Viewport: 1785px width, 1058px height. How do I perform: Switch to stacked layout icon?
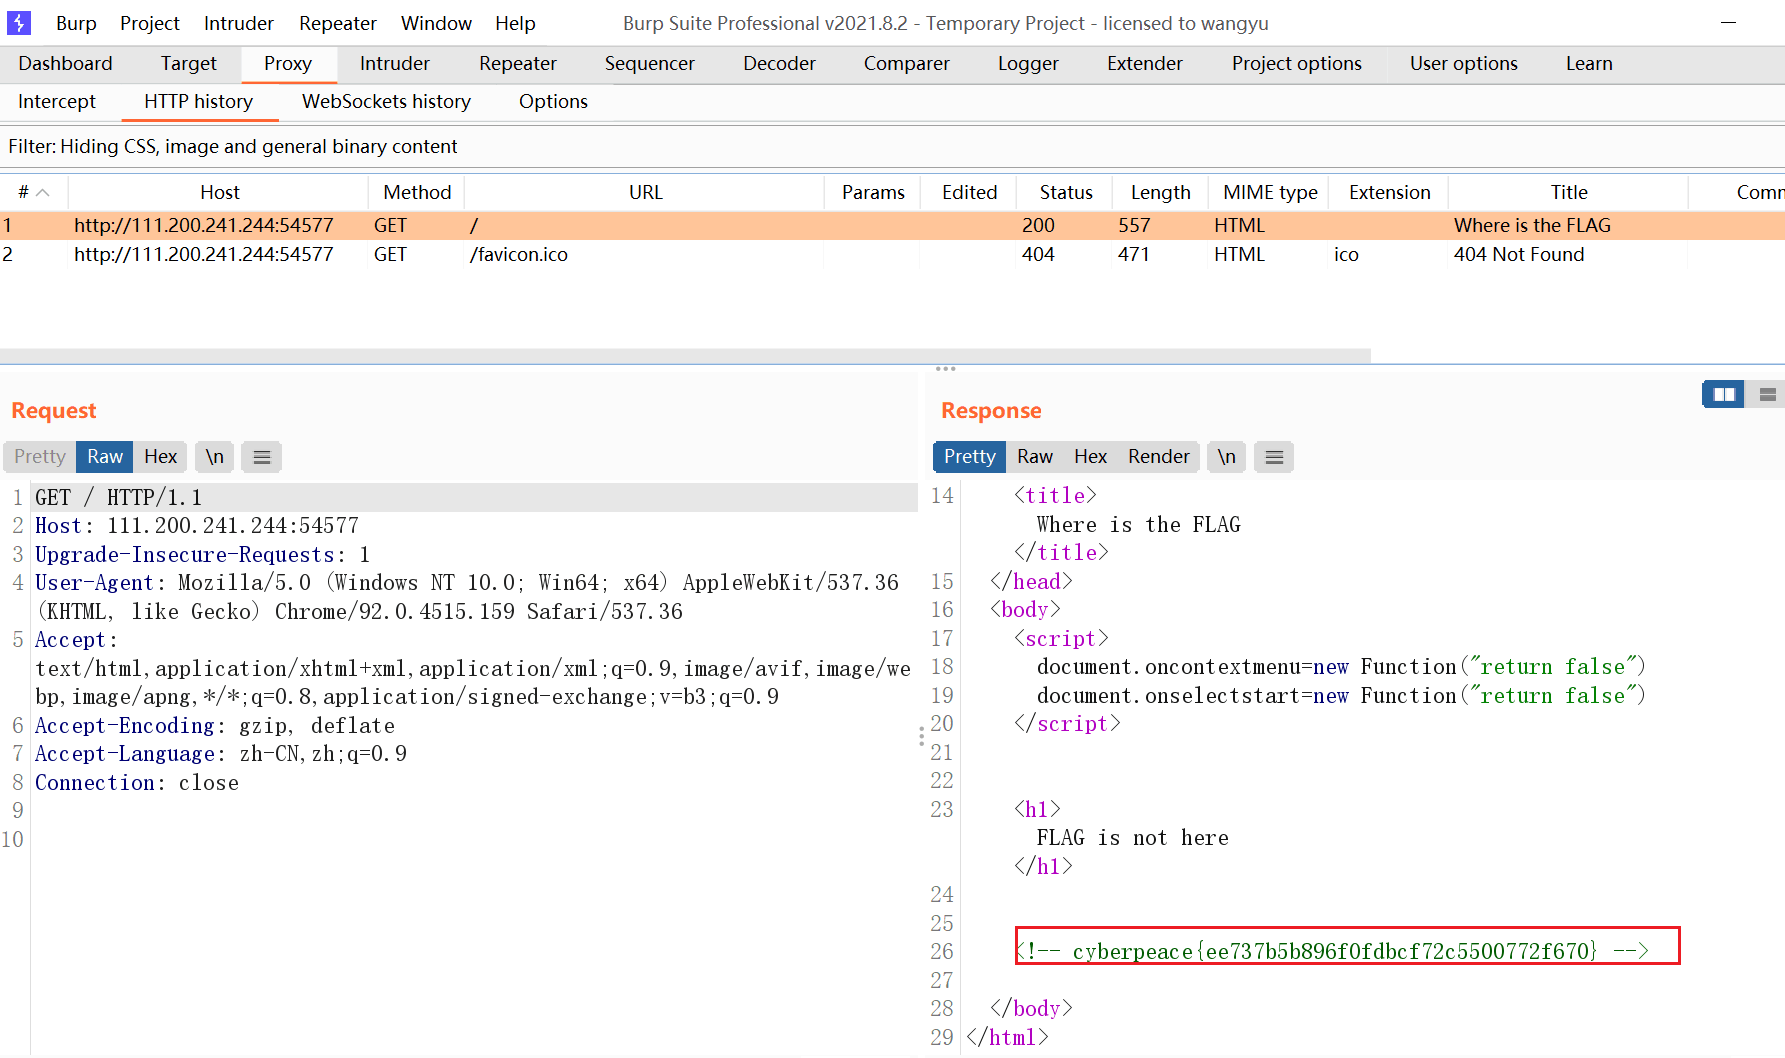pos(1767,395)
